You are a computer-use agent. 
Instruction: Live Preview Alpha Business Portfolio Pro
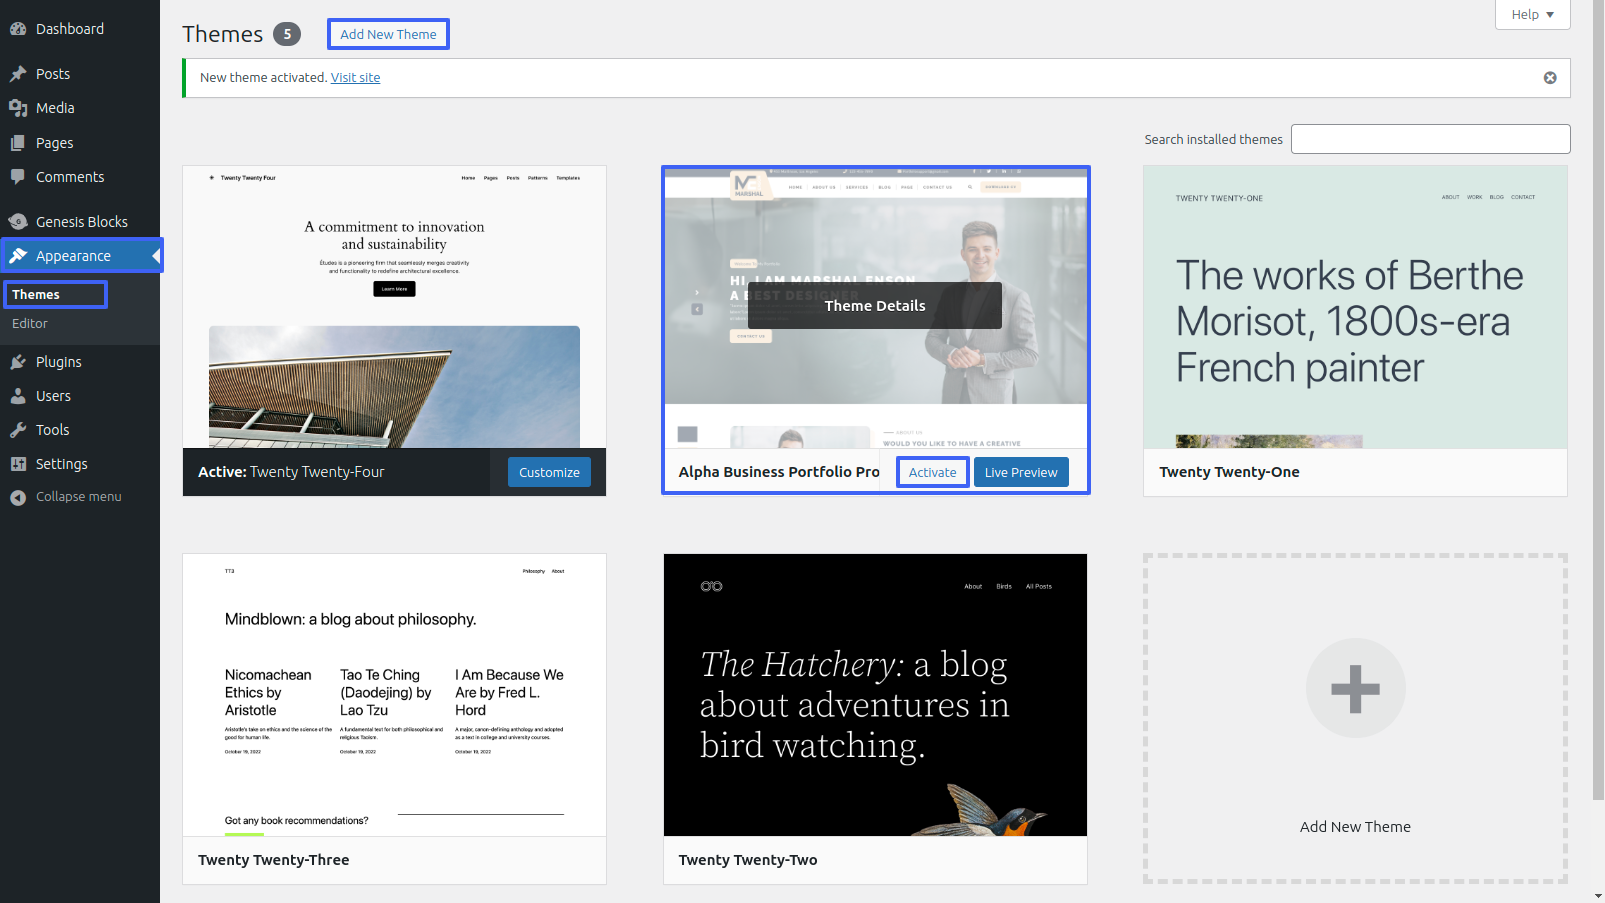tap(1021, 472)
